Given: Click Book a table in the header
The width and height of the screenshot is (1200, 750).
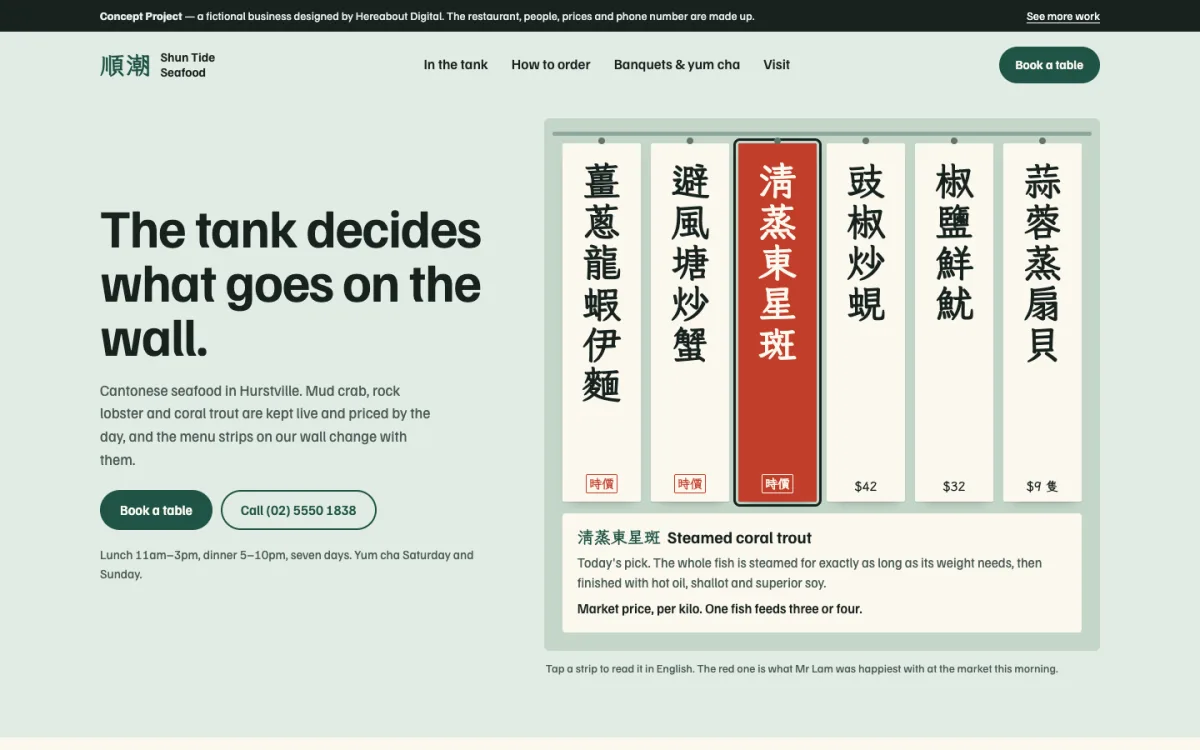Looking at the screenshot, I should point(1049,65).
